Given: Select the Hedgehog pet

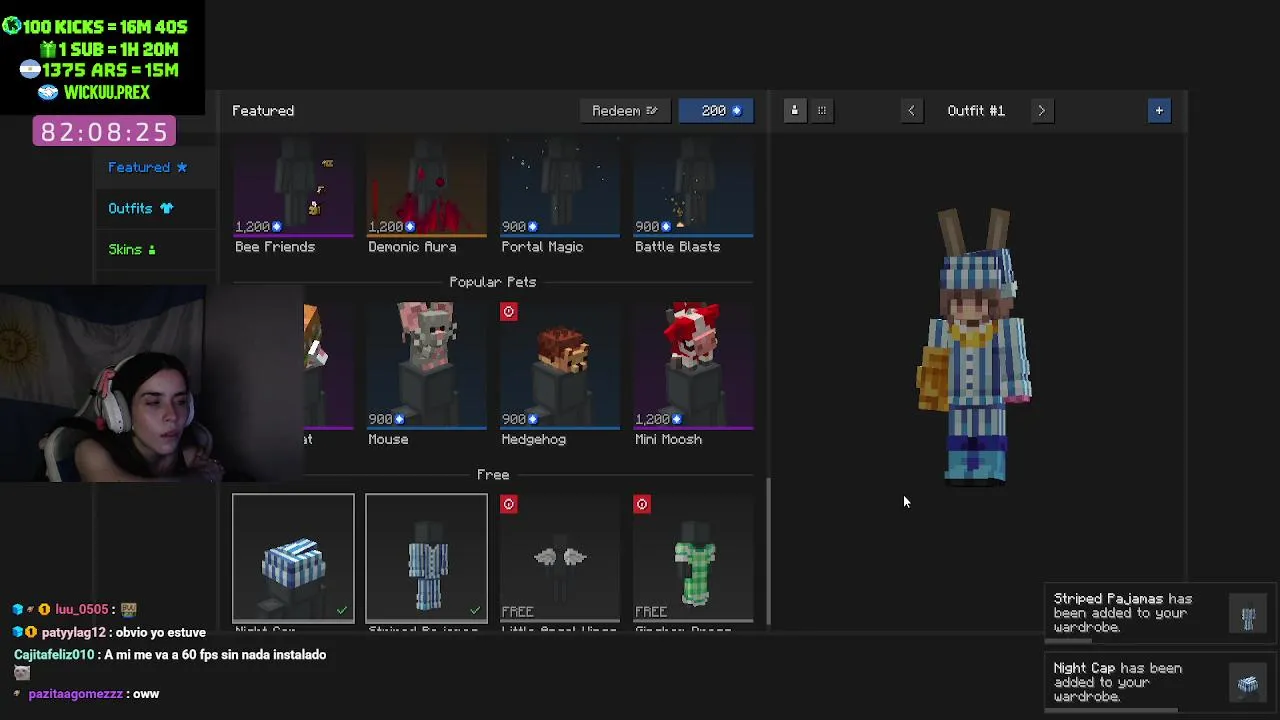Looking at the screenshot, I should coord(560,375).
